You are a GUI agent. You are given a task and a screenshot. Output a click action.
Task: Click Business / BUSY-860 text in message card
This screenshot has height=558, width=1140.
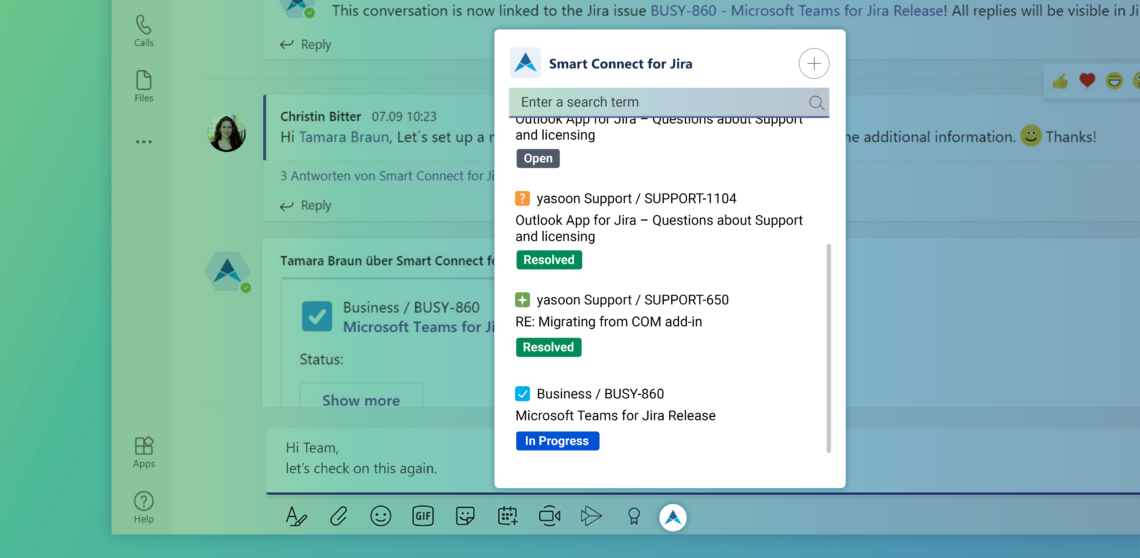click(x=411, y=308)
